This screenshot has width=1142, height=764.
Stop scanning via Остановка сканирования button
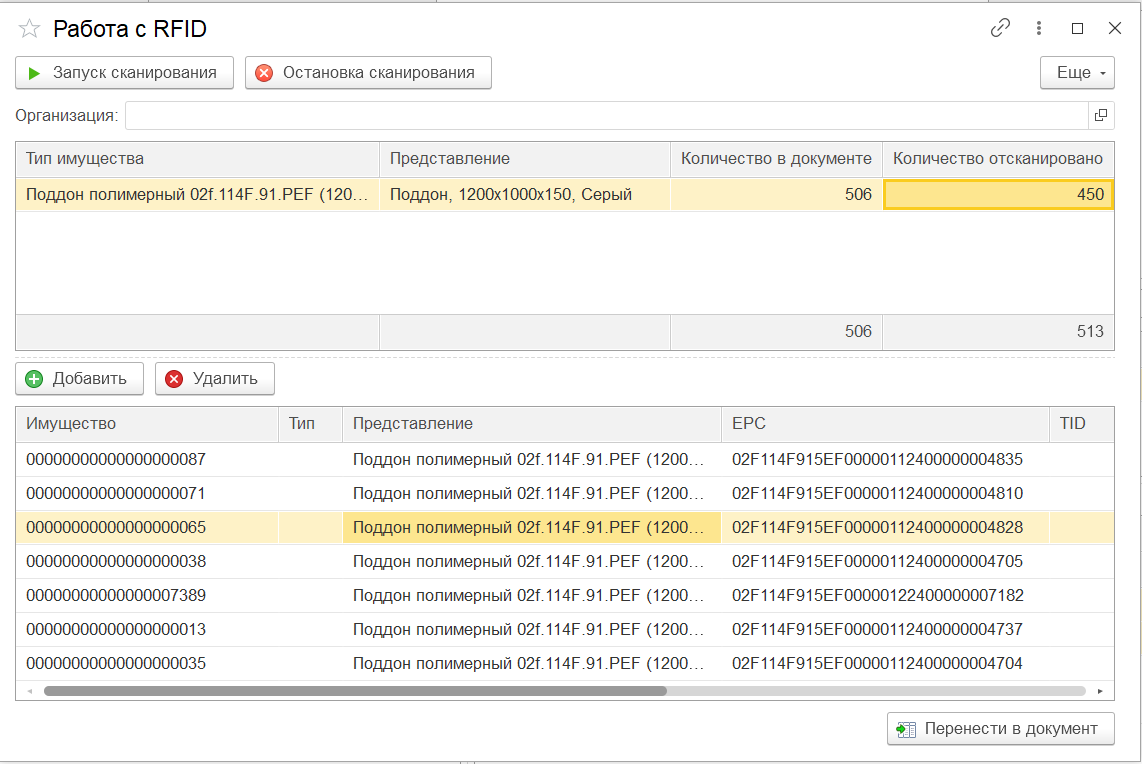(x=368, y=73)
